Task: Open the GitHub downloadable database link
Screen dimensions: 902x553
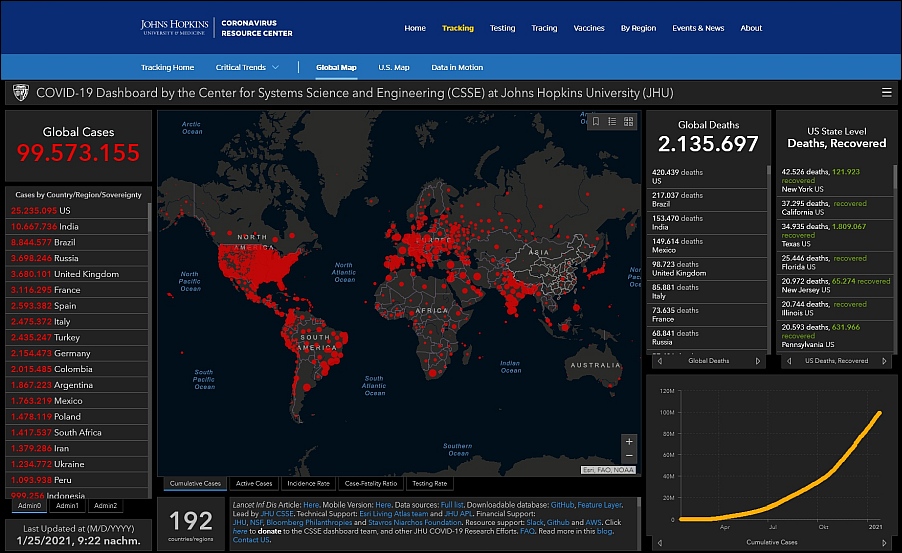Action: (x=562, y=505)
